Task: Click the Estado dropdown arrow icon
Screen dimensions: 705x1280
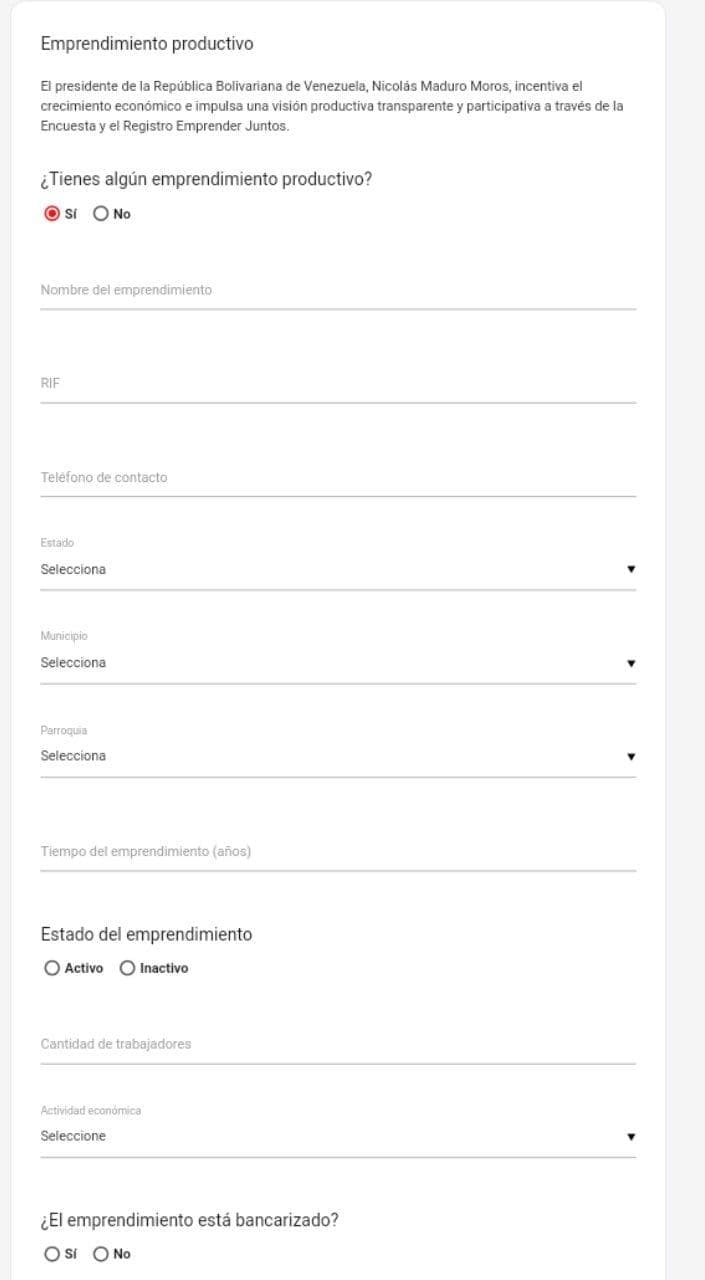Action: coord(631,569)
